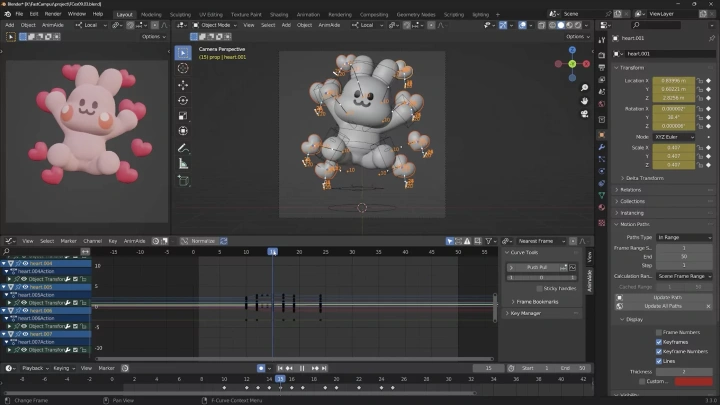Uncheck the Keyframe Numbers checkbox
Image resolution: width=720 pixels, height=405 pixels.
click(x=659, y=351)
